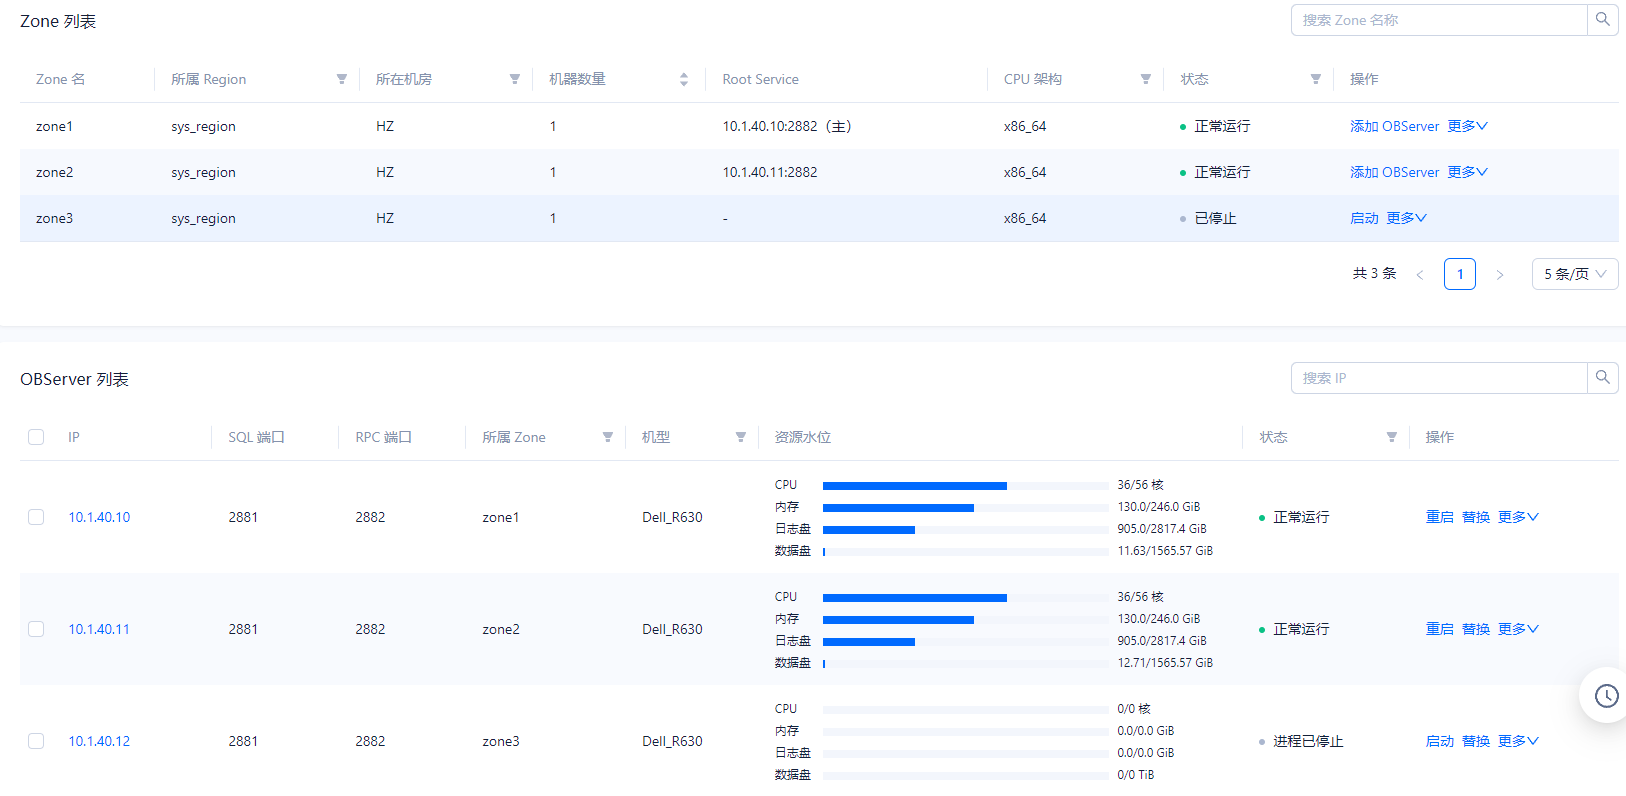Click the 36/56 核 value for 10.1.40.10
1626x796 pixels.
point(1141,485)
